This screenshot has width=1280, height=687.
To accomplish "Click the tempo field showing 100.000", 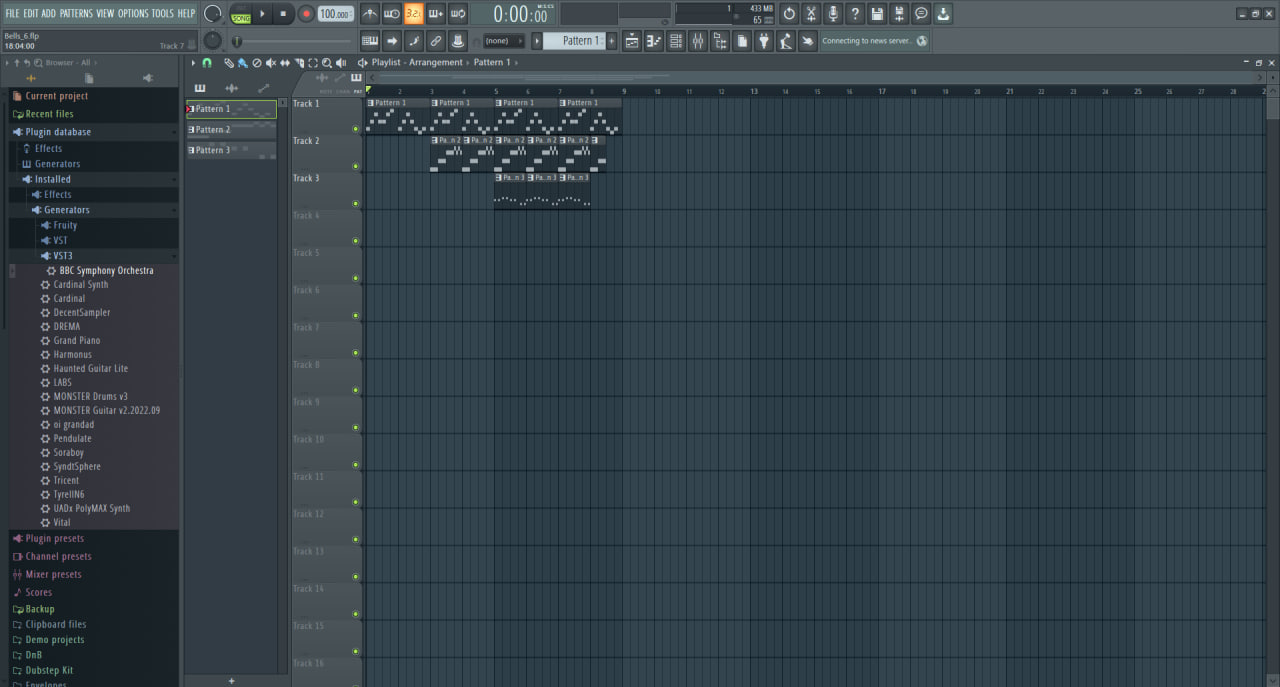I will (x=336, y=14).
